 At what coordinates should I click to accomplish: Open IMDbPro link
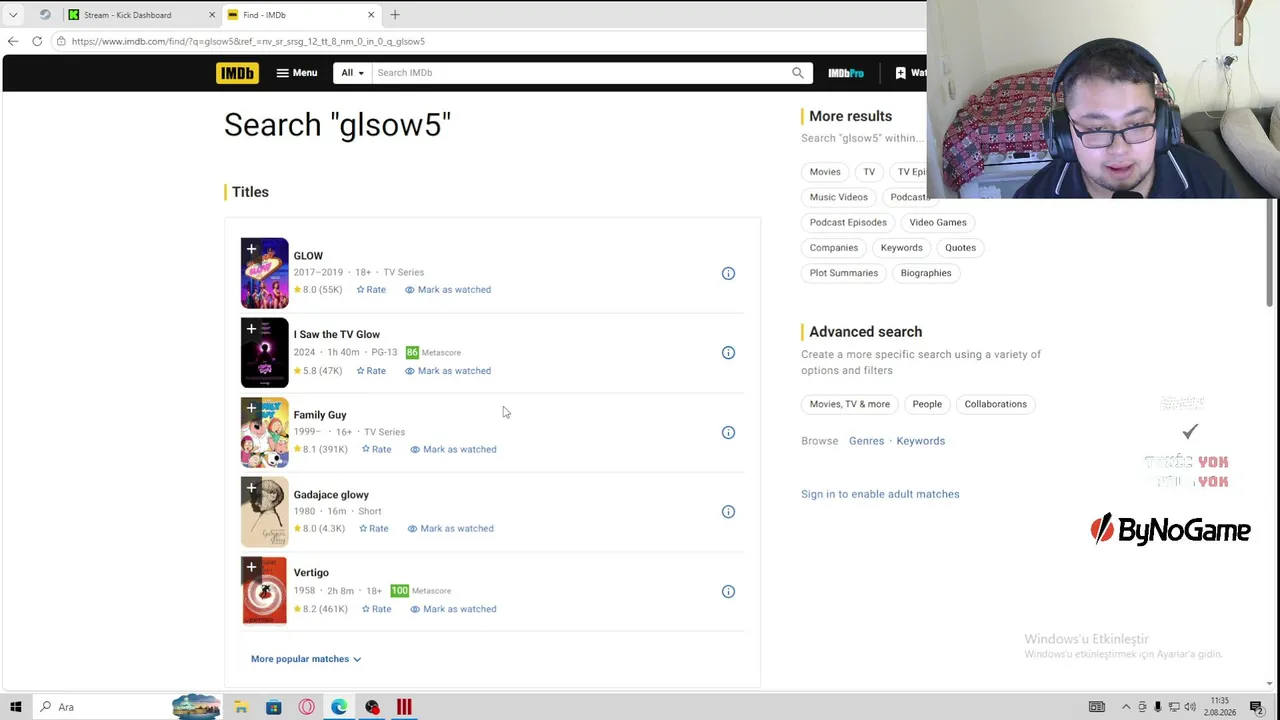(846, 73)
